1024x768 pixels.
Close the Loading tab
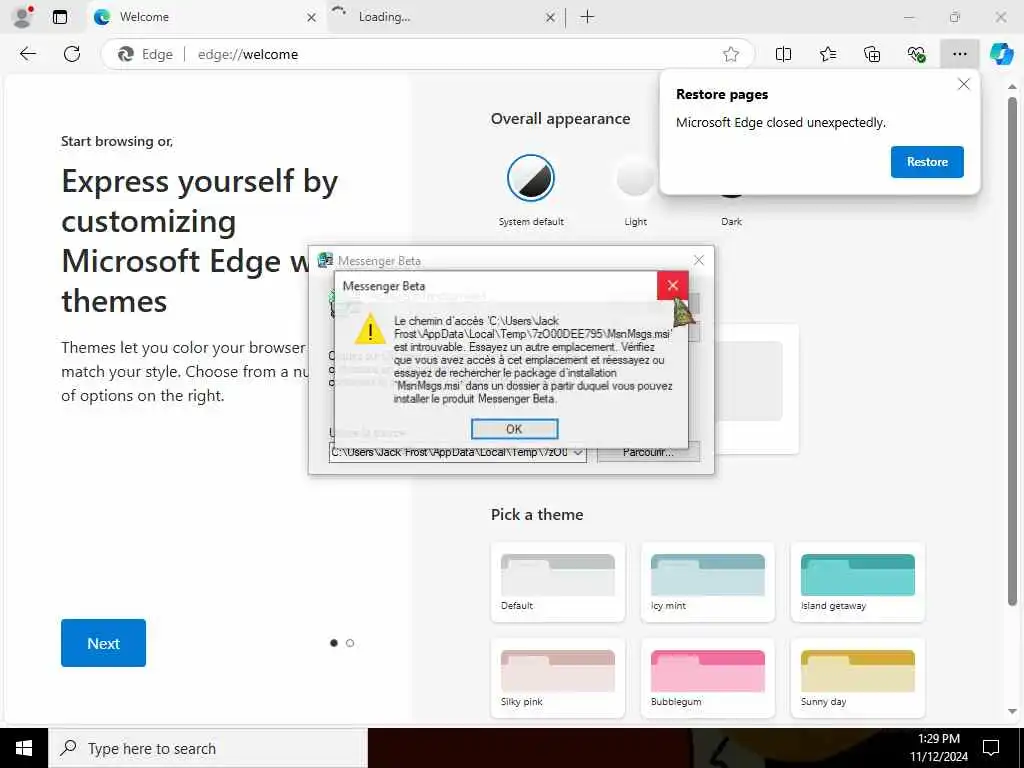[551, 18]
